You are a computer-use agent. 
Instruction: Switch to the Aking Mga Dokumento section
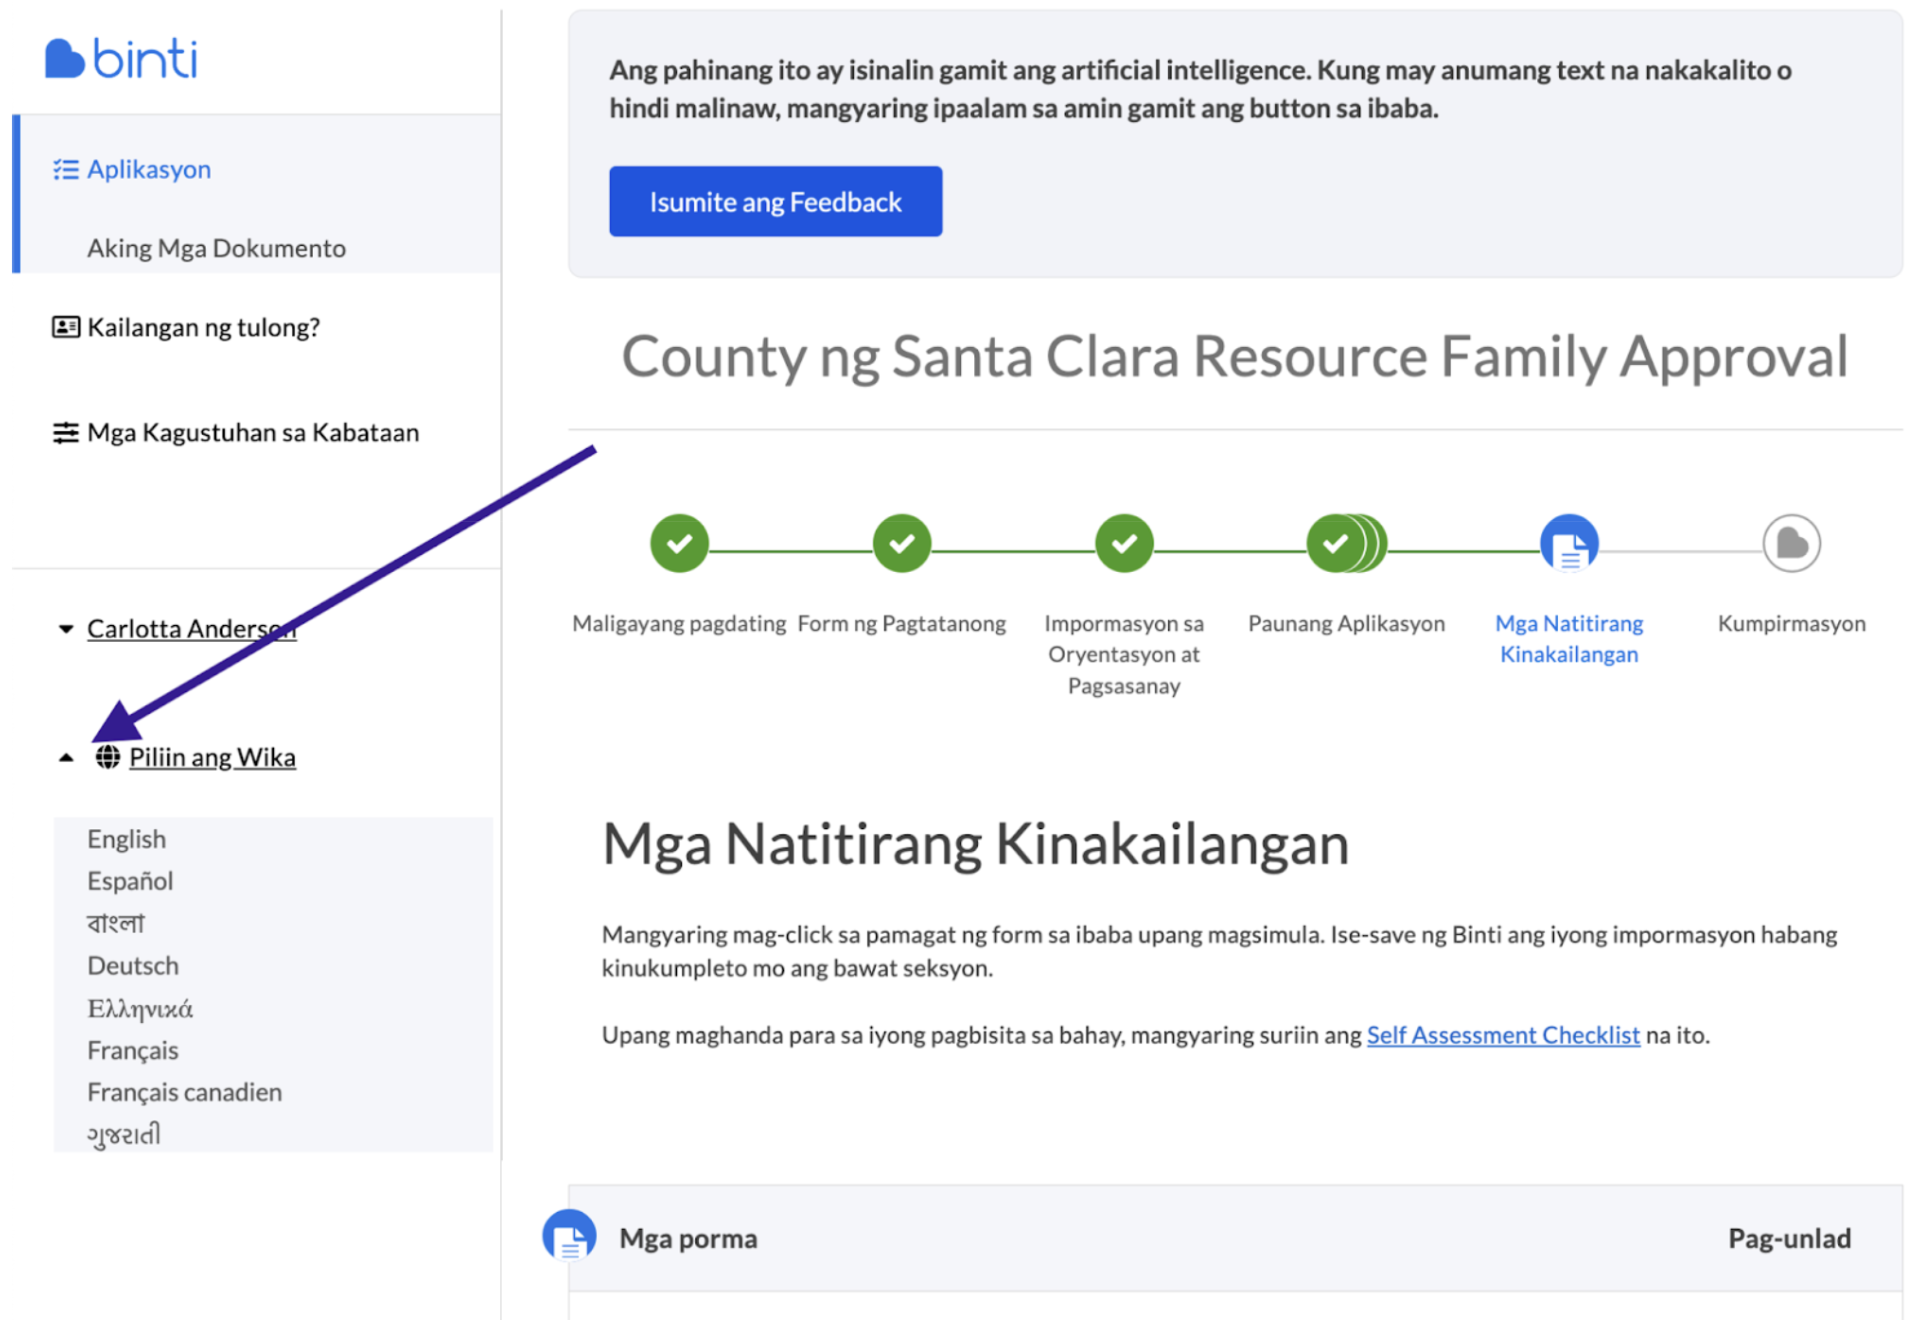[216, 247]
